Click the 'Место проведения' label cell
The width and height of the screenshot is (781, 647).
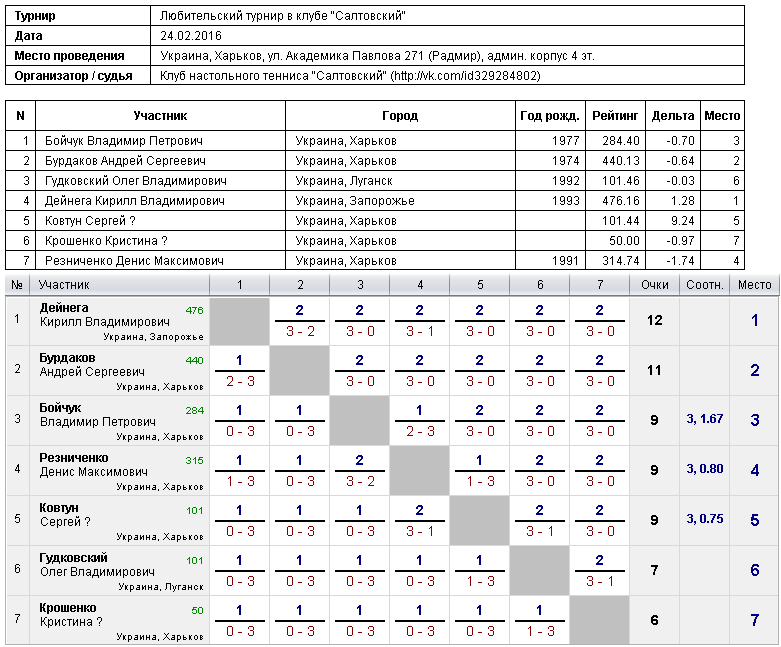click(78, 56)
